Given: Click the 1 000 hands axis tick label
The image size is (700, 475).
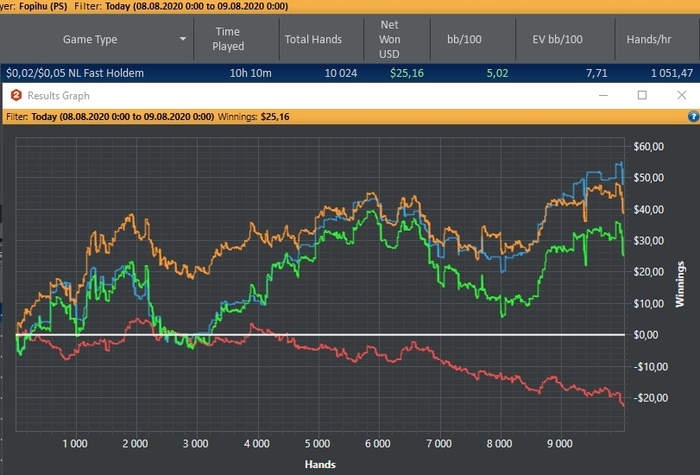Looking at the screenshot, I should [x=75, y=444].
